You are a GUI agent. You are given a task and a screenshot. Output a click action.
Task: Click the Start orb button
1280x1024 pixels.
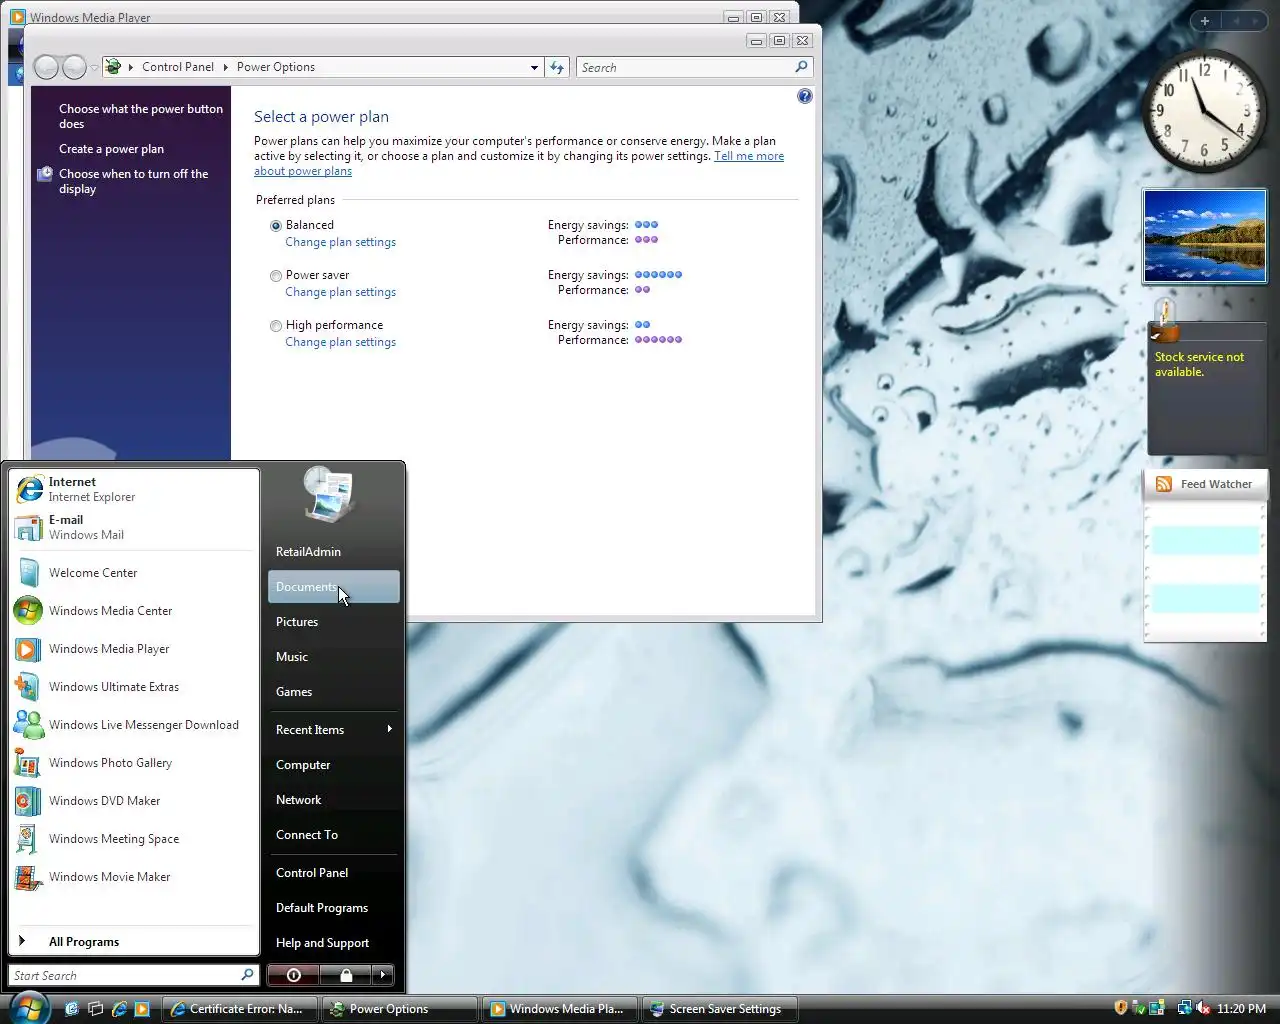(28, 1008)
